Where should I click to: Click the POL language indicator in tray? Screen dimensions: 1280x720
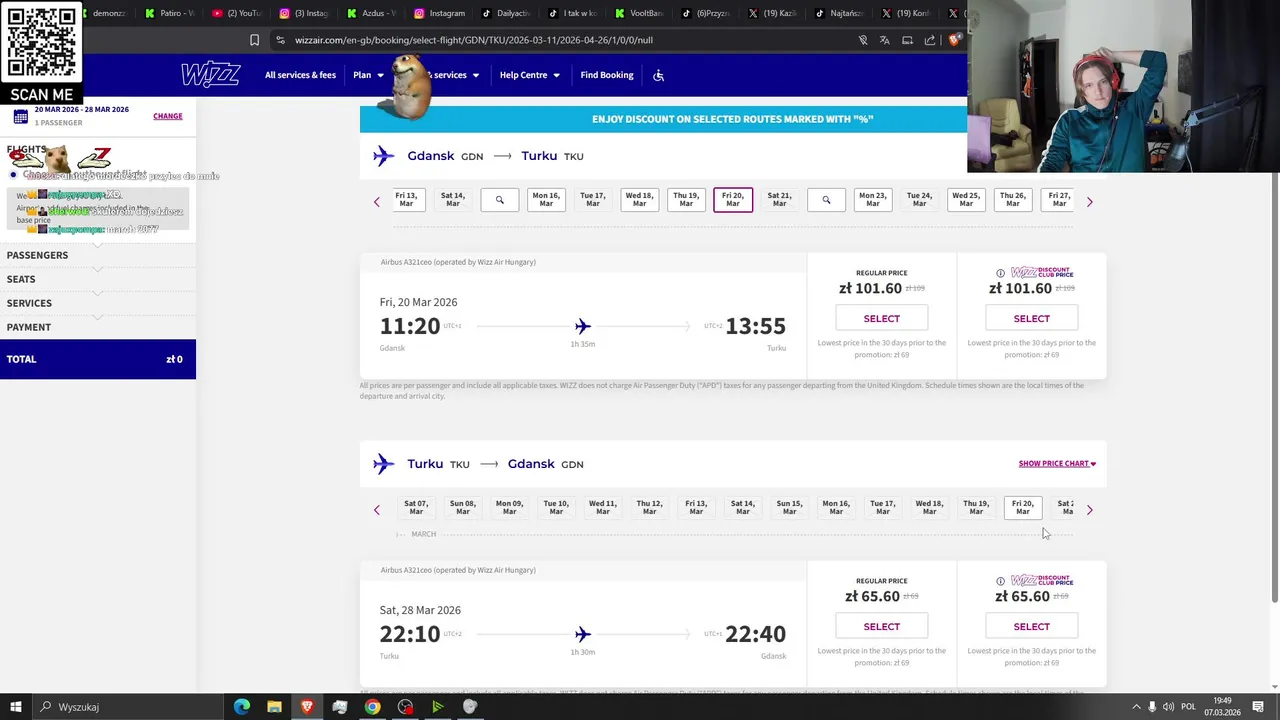1188,707
